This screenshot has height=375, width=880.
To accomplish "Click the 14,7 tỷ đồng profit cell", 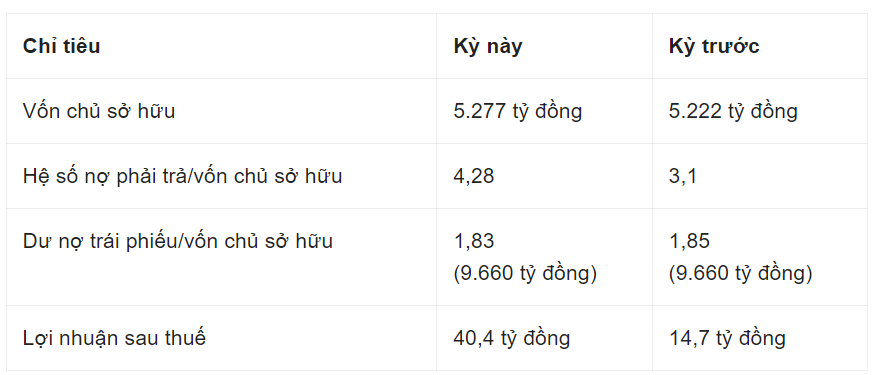I will tap(727, 338).
